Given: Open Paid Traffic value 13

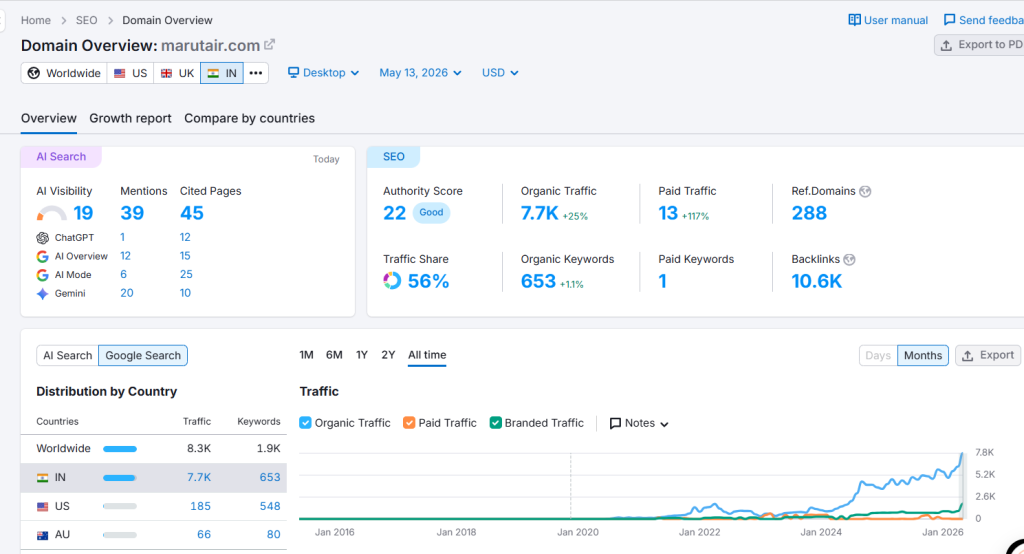Looking at the screenshot, I should (x=668, y=213).
